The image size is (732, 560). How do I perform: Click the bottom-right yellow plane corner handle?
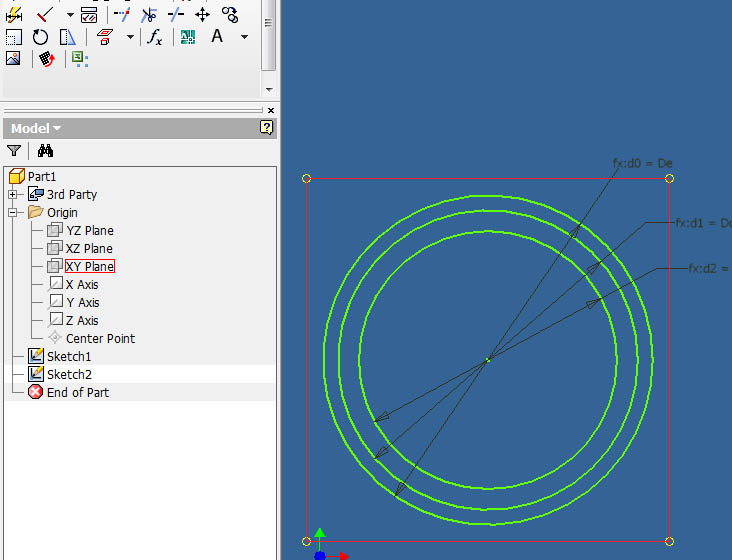(669, 541)
